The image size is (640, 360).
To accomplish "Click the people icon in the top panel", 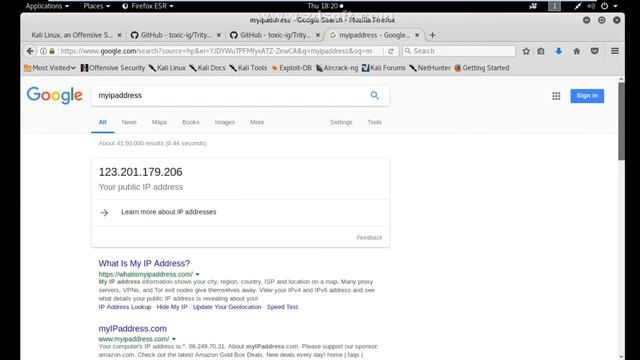I will [533, 6].
